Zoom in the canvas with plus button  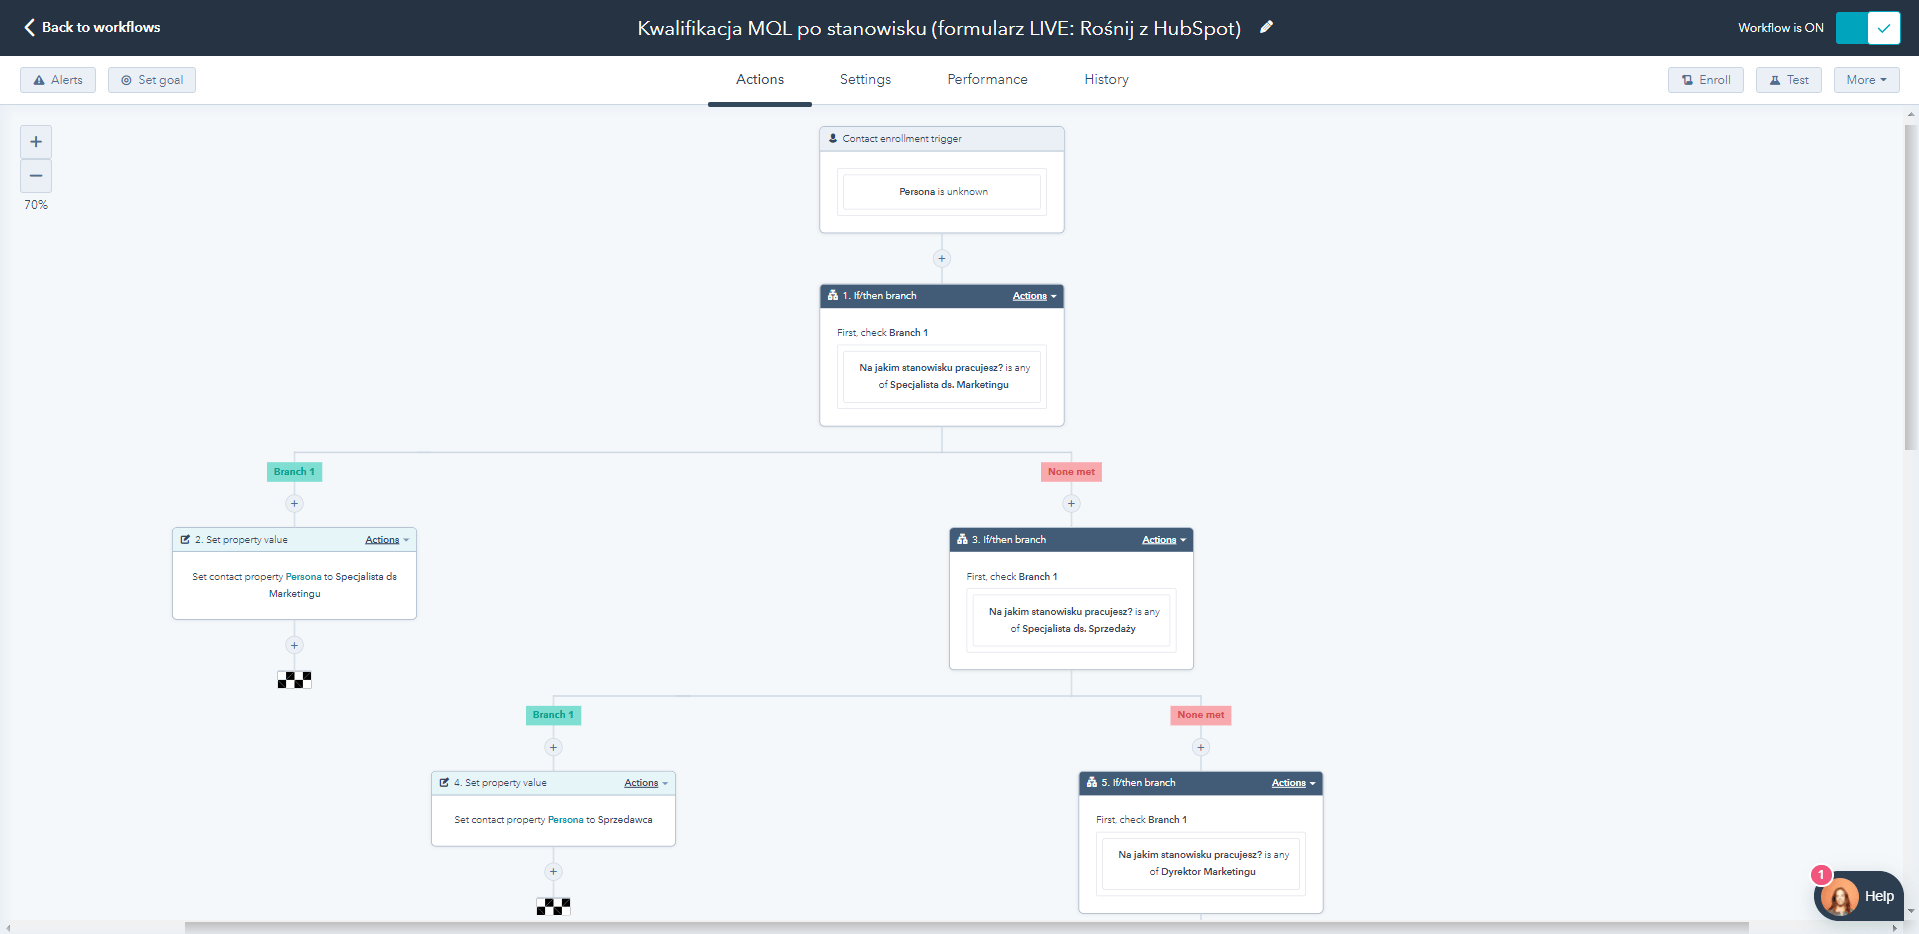point(36,142)
